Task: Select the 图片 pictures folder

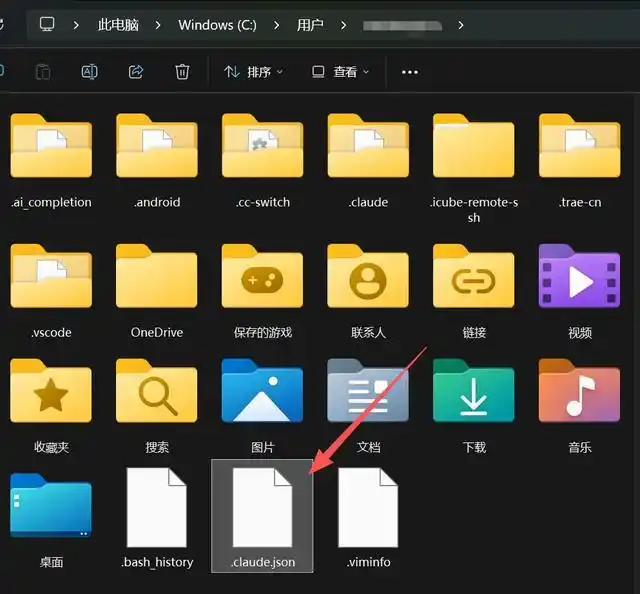Action: point(262,407)
